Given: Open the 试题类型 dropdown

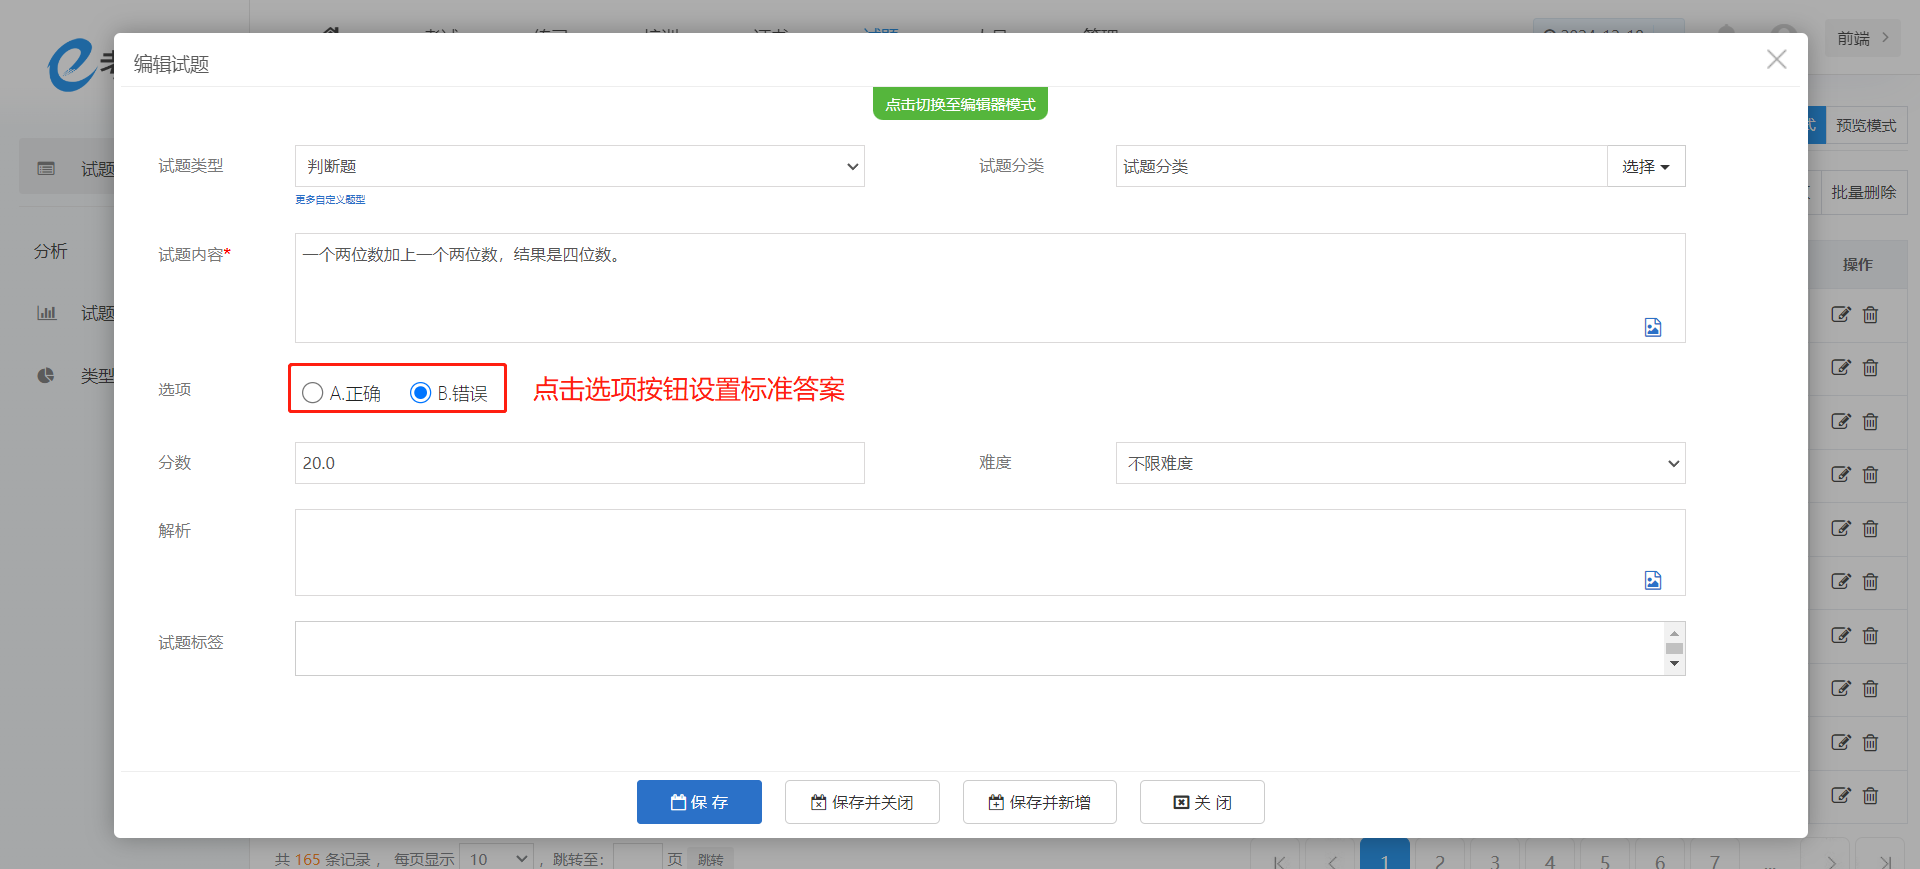Looking at the screenshot, I should click(x=579, y=166).
